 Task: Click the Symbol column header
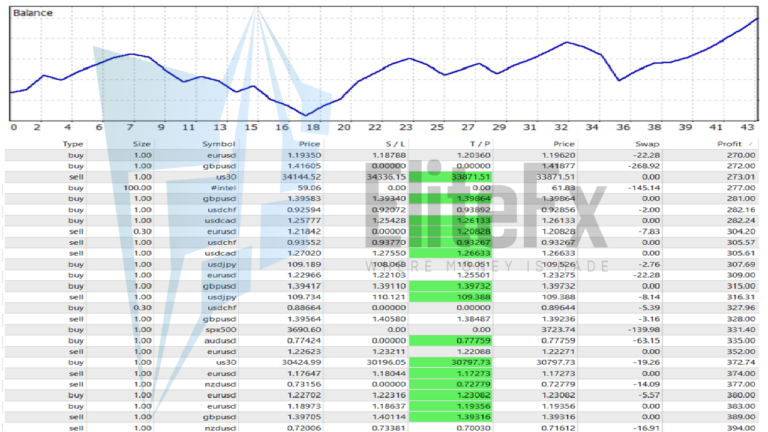(x=218, y=144)
